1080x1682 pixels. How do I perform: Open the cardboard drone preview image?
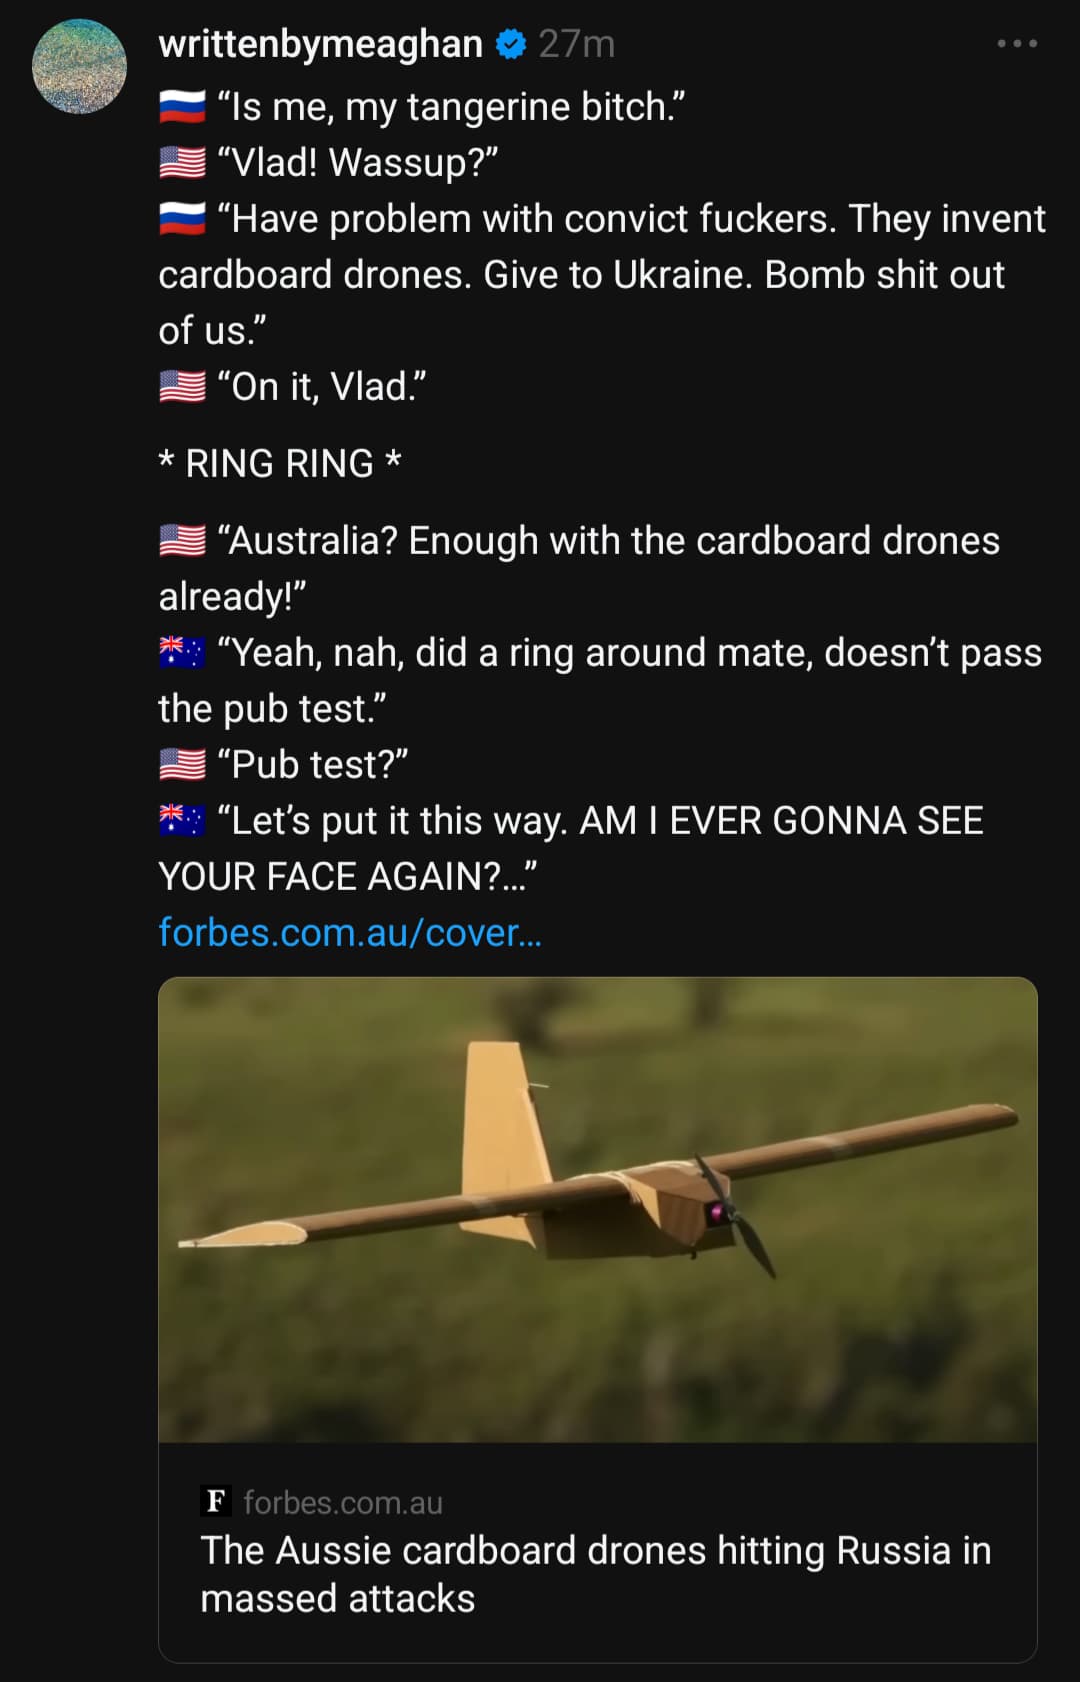598,1210
